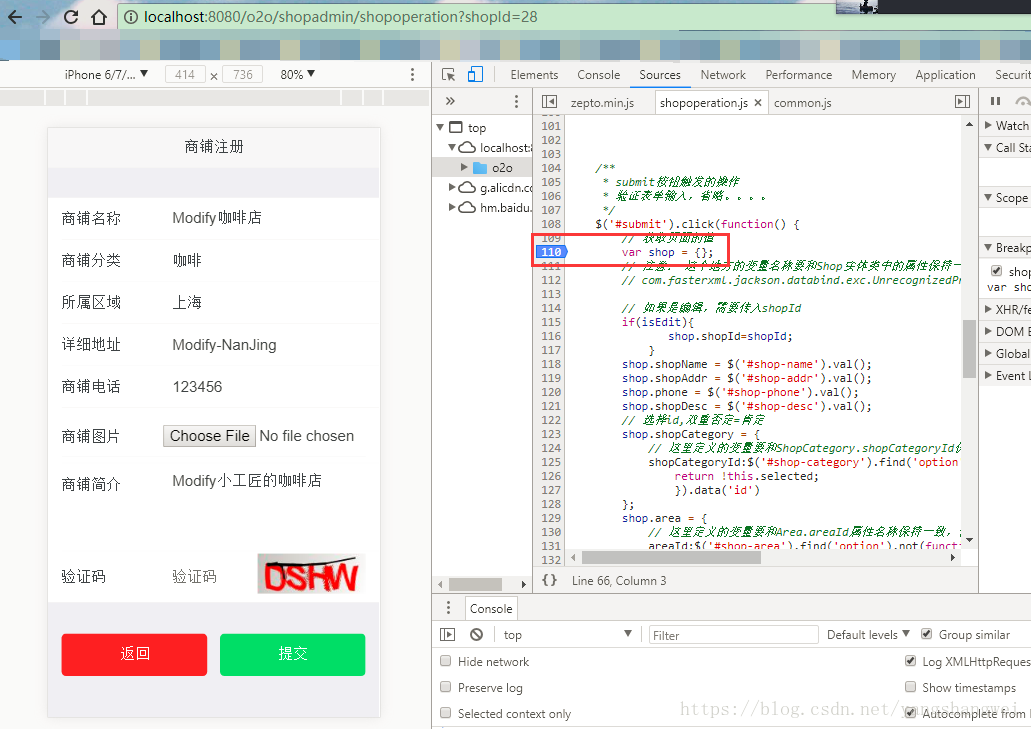Click the Choose File upload field
The width and height of the screenshot is (1031, 729).
point(209,436)
